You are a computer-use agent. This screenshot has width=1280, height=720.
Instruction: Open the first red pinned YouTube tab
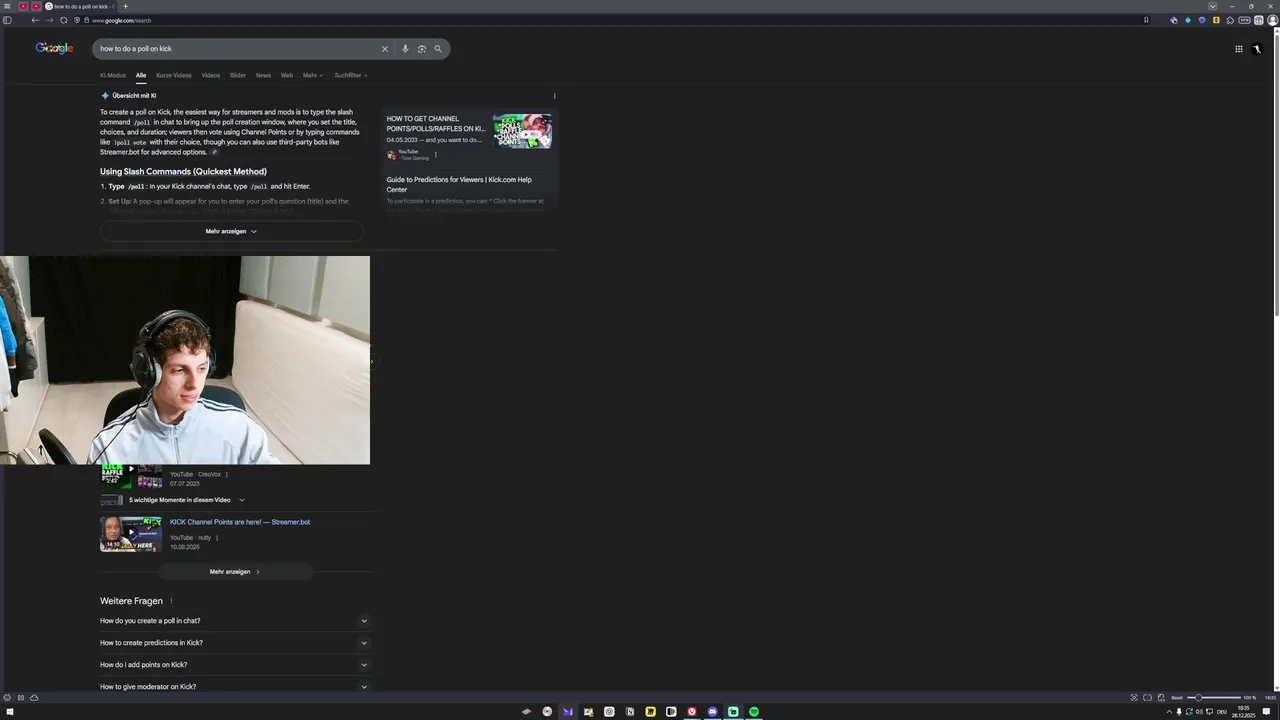tap(23, 6)
